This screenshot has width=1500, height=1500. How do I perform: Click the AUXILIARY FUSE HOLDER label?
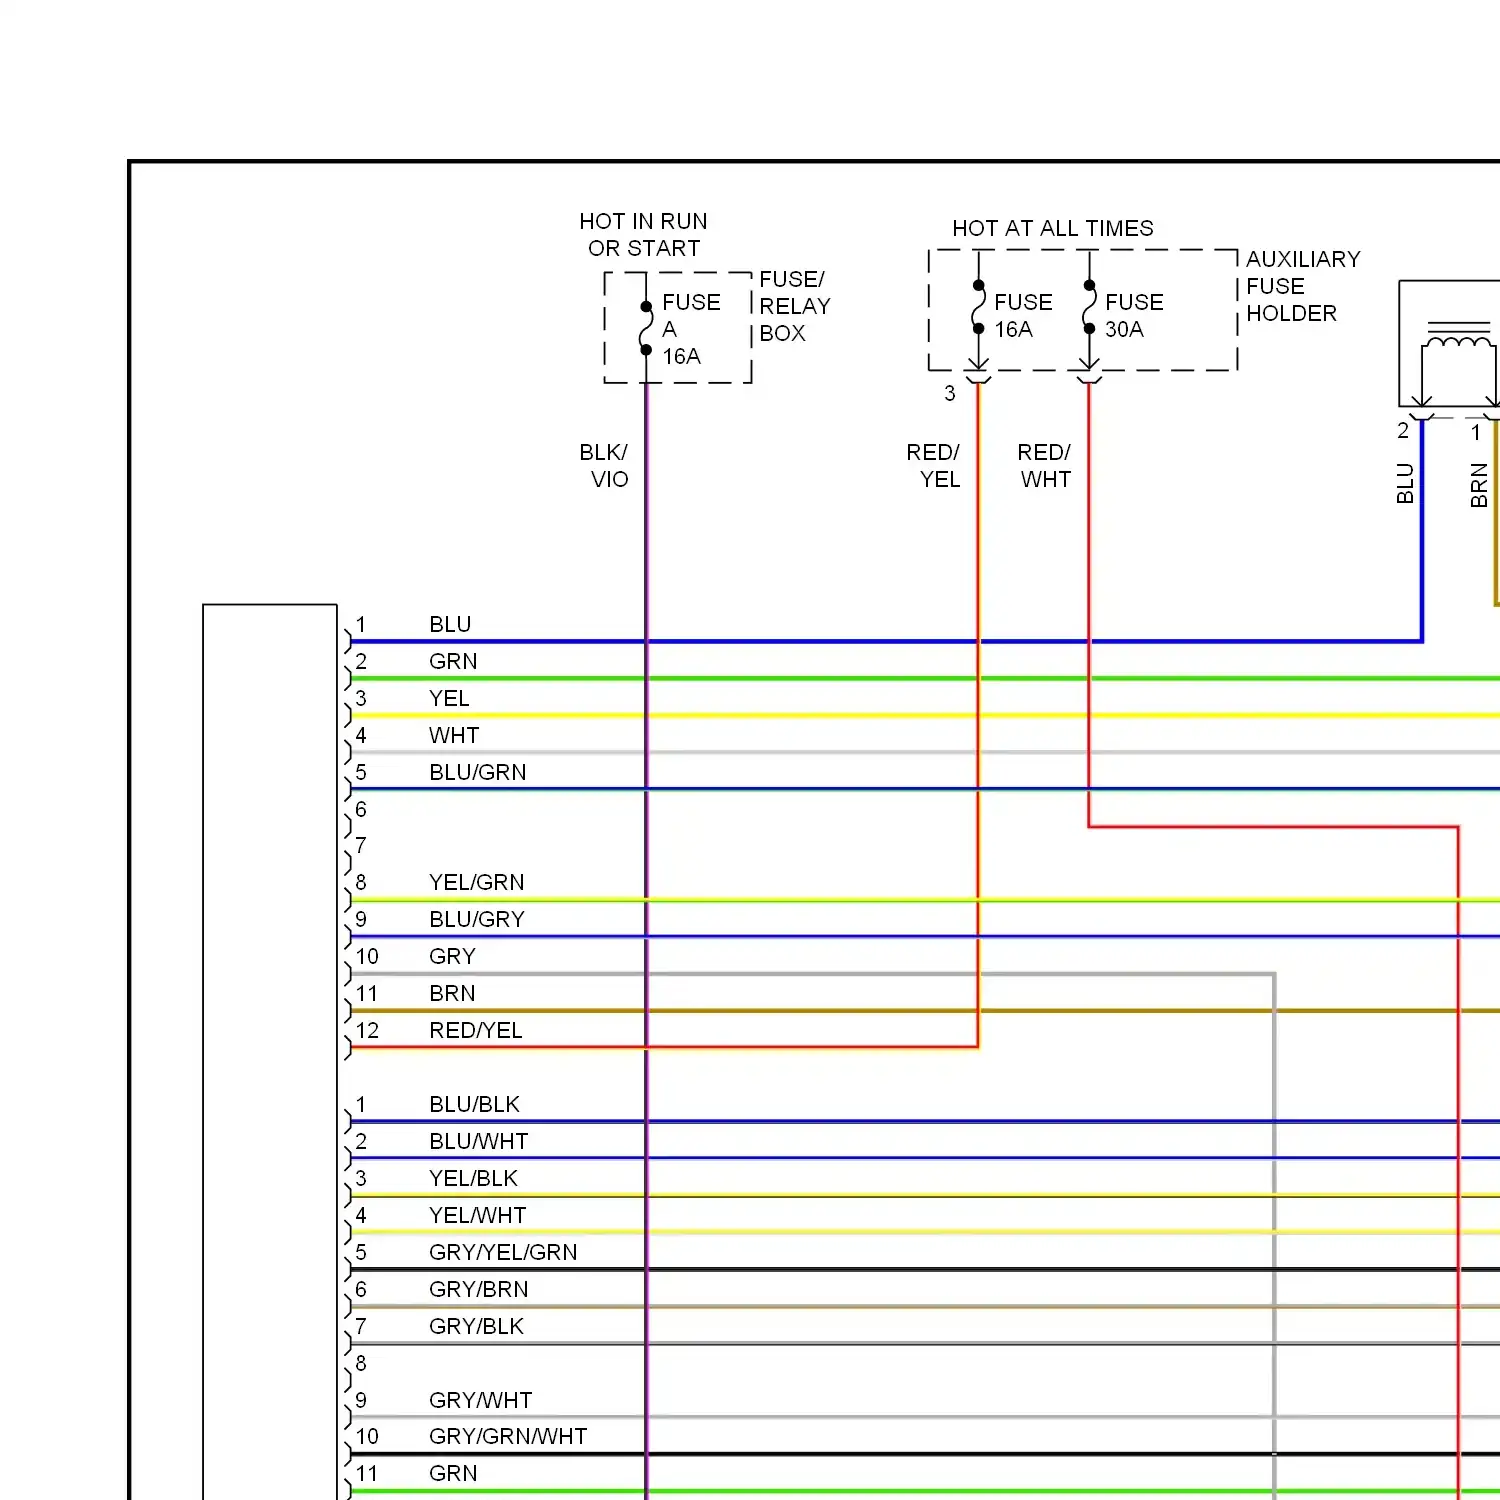click(1302, 286)
